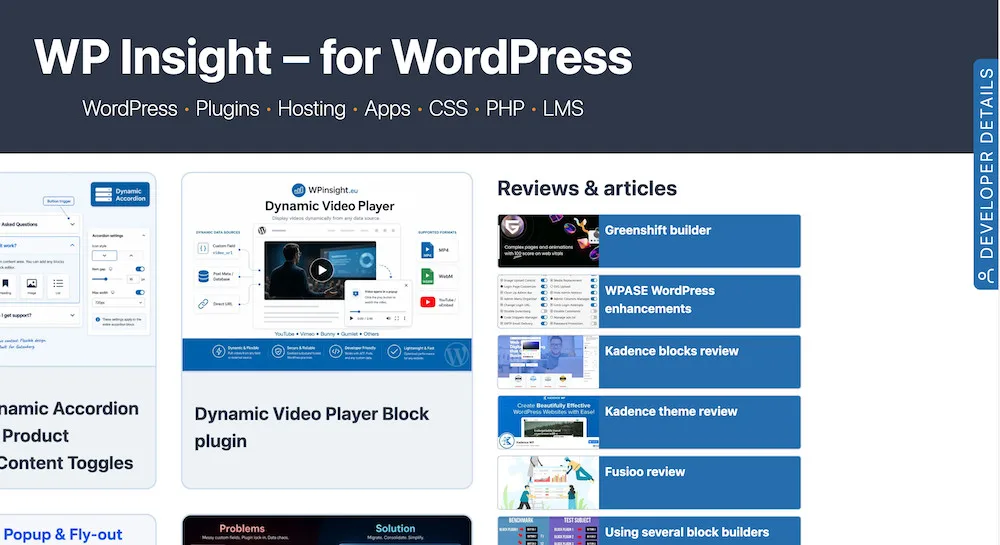Screen dimensions: 1000x545
Task: Click the WPASE enhancements thumbnail
Action: coord(548,302)
